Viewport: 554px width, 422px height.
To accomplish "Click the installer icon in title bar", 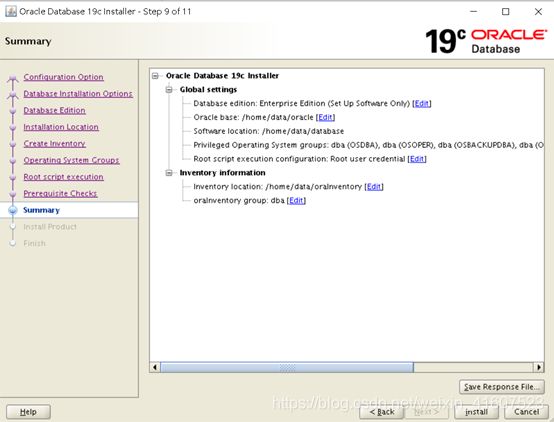I will 11,11.
